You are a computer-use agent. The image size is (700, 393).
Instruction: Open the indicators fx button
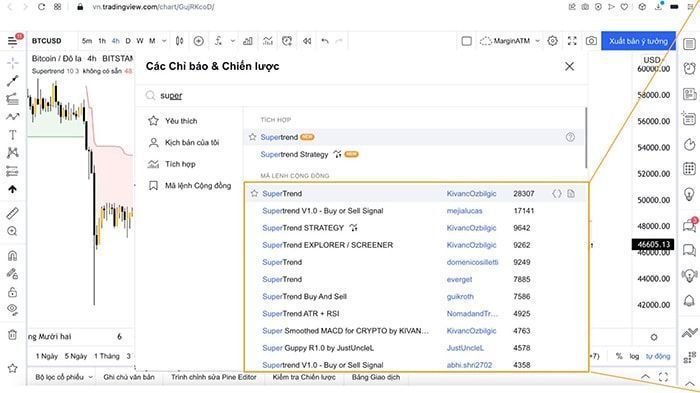pyautogui.click(x=218, y=41)
